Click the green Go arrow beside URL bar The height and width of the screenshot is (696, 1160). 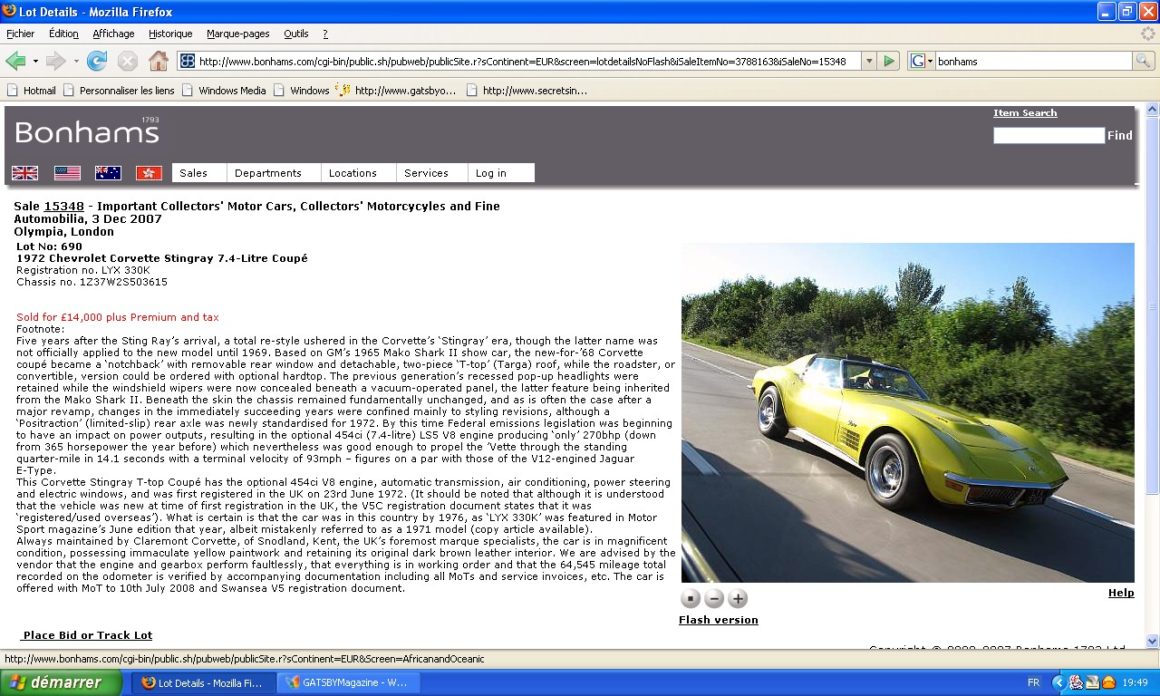click(890, 61)
